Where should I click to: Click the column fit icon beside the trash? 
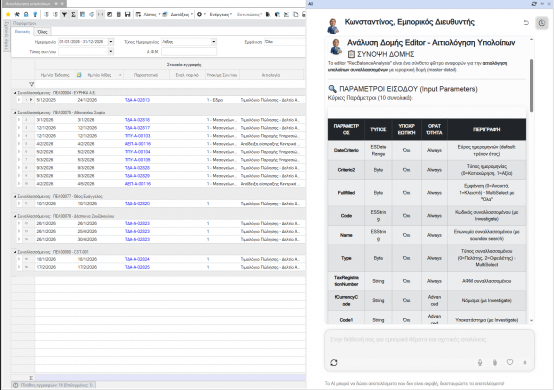point(100,14)
